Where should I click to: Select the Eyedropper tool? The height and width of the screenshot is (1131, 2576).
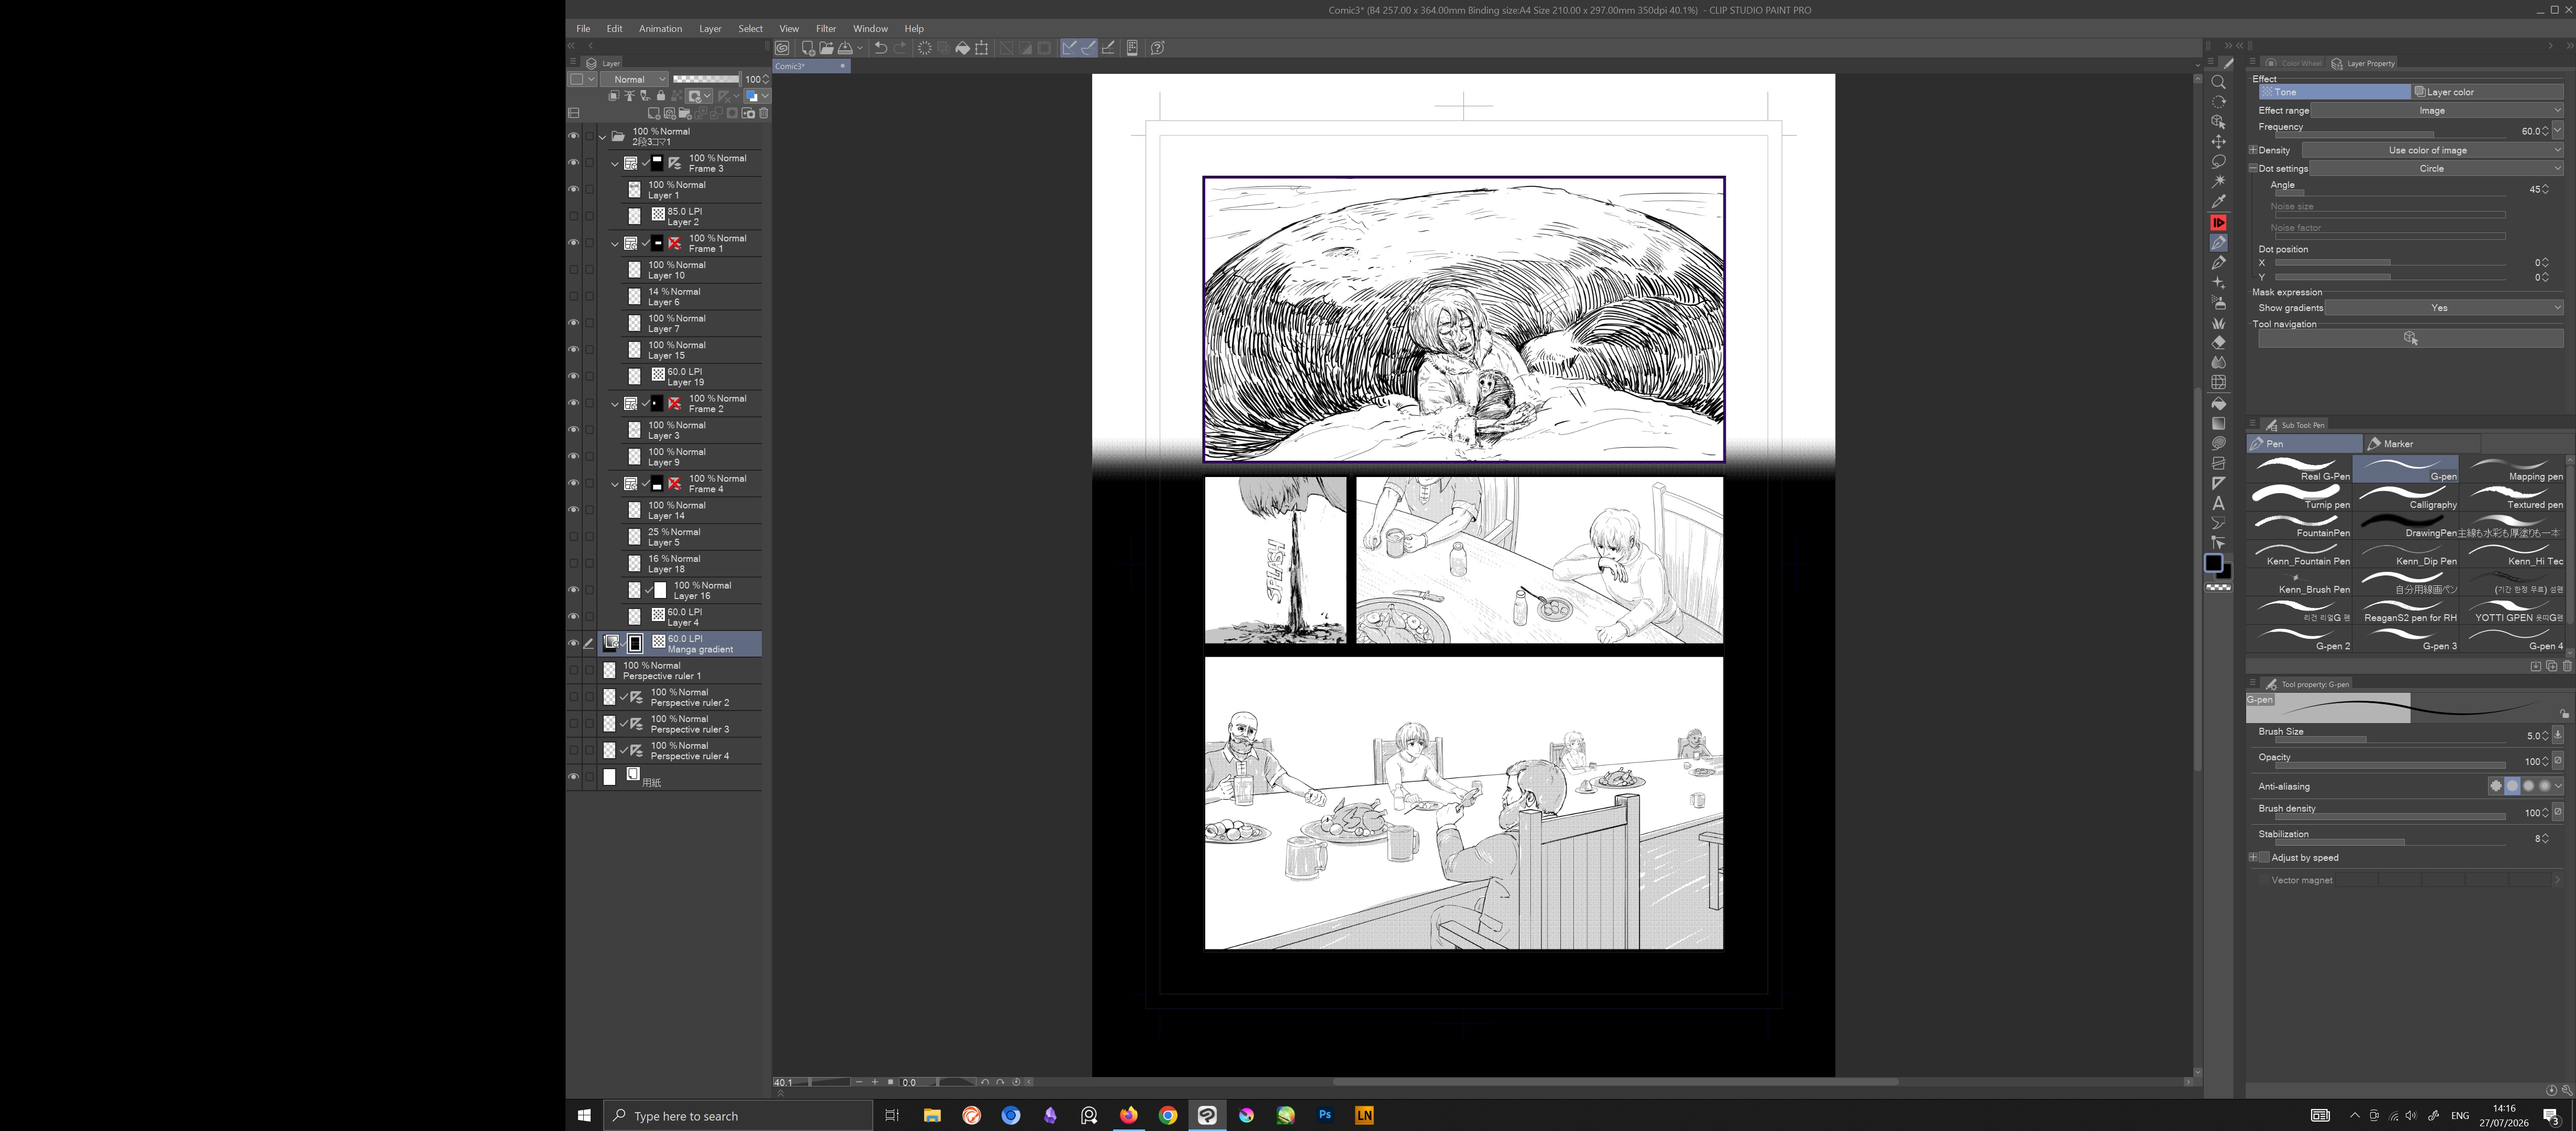click(x=2218, y=202)
